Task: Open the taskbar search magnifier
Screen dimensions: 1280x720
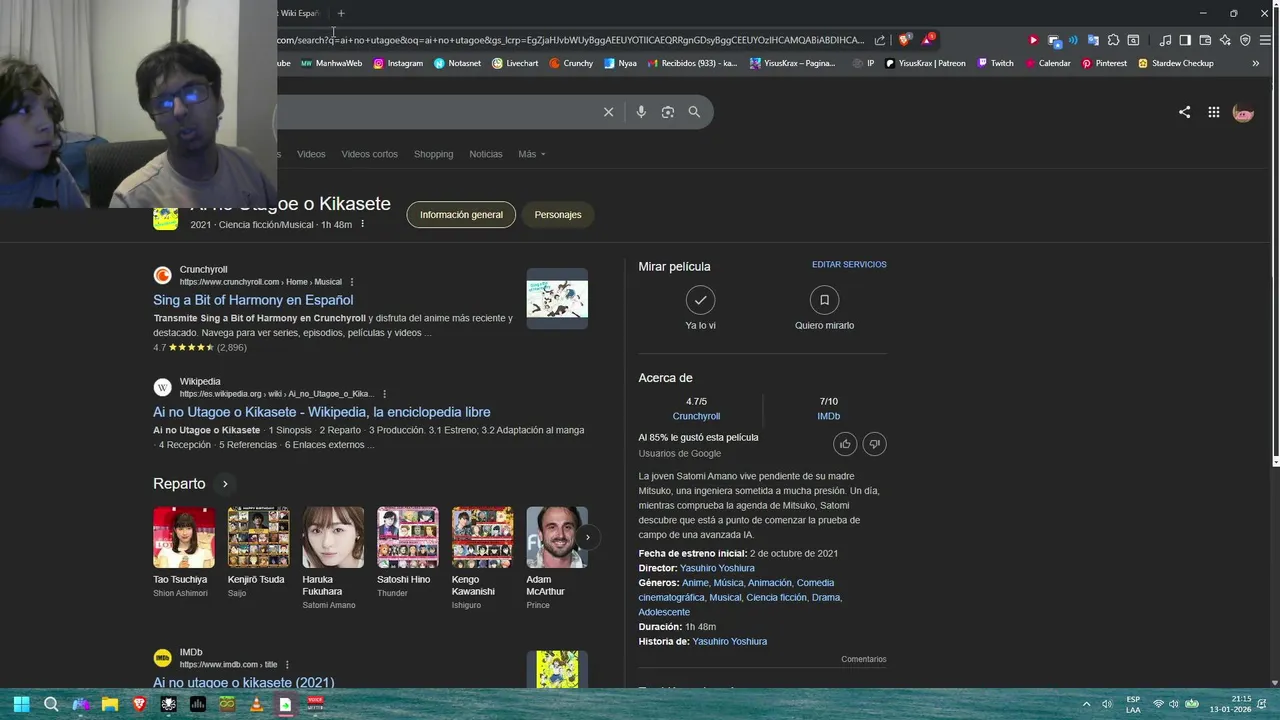Action: point(51,704)
